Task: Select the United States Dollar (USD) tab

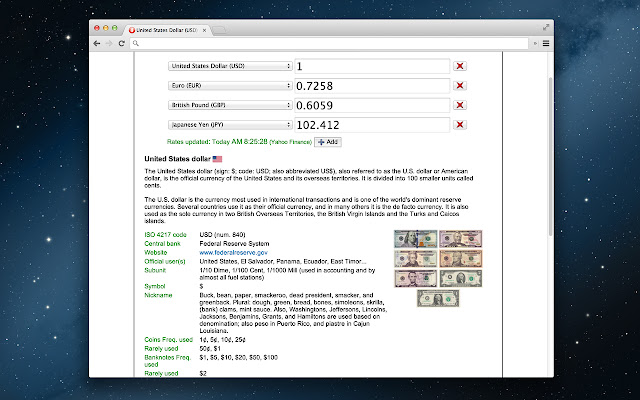Action: point(166,30)
